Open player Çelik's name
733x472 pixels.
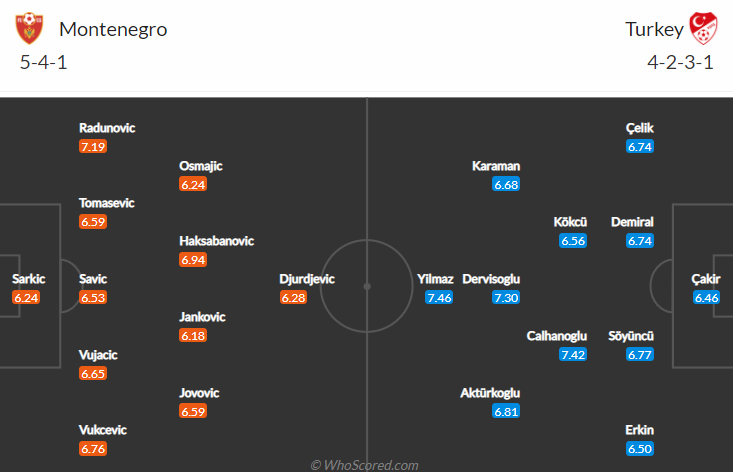point(640,128)
